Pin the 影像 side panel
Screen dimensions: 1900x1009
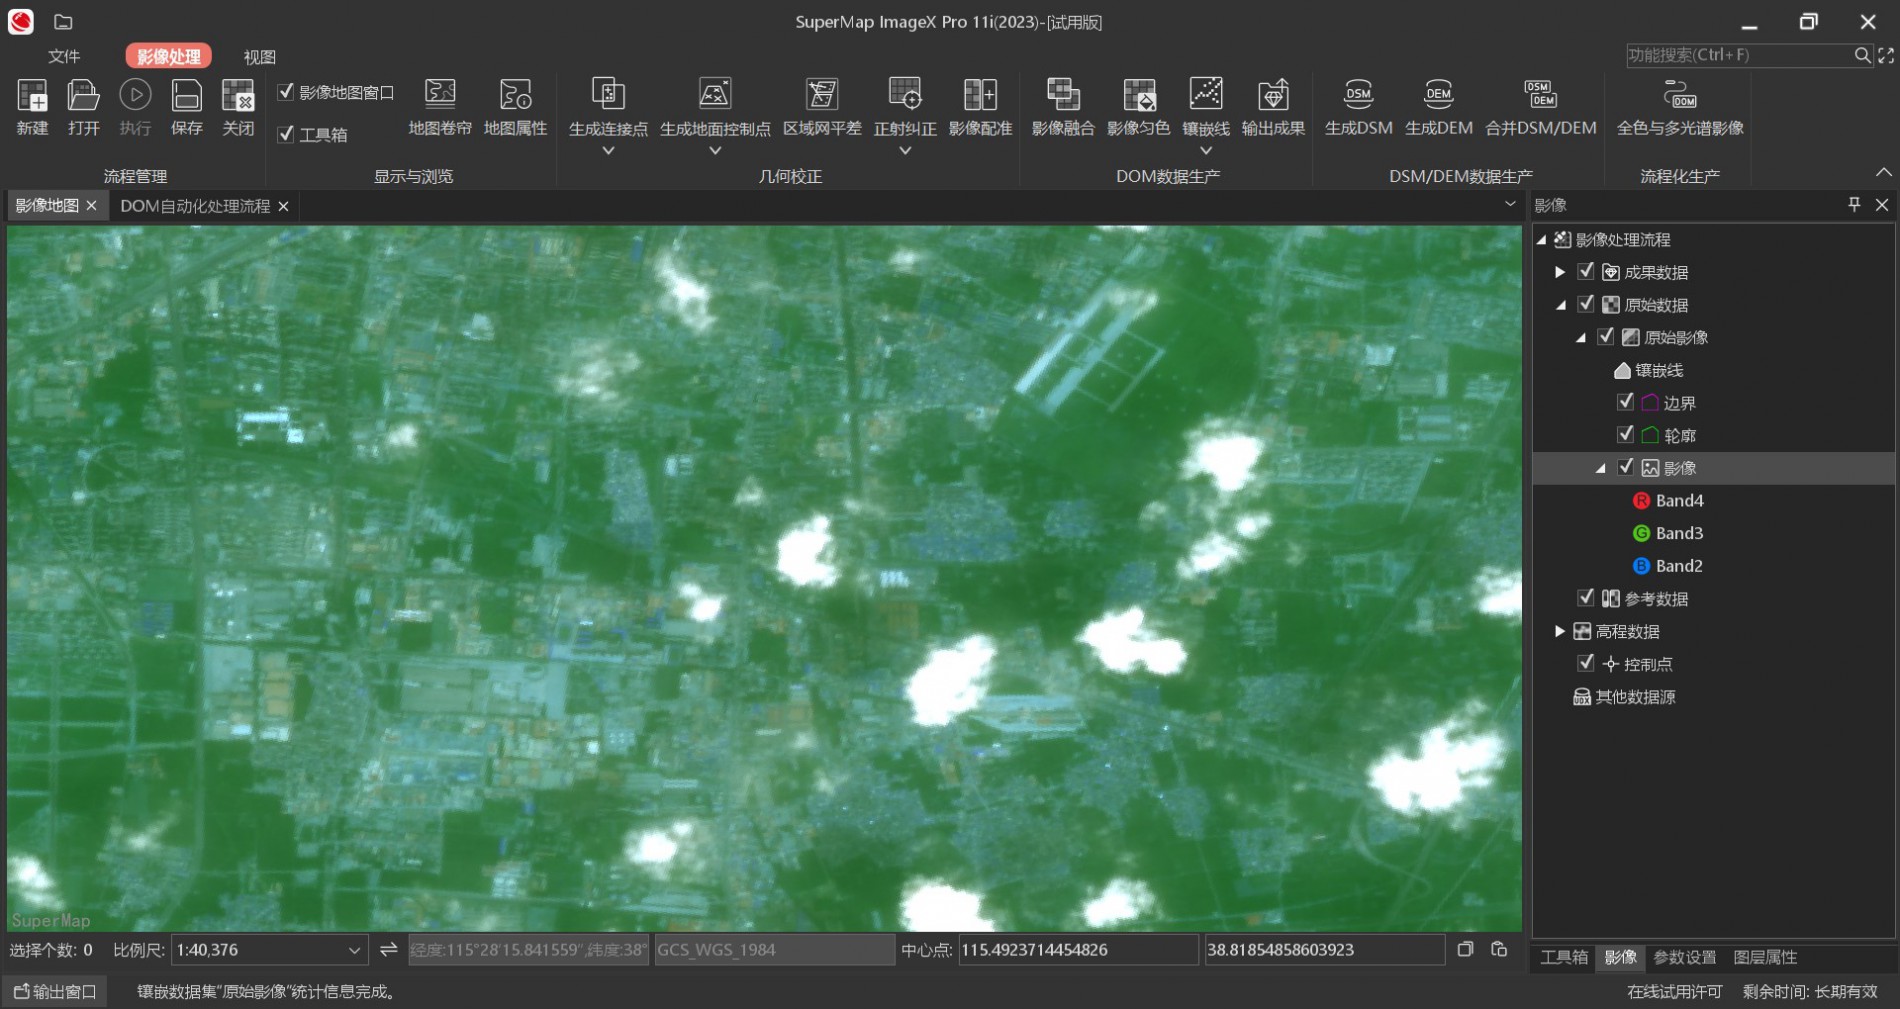tap(1854, 204)
